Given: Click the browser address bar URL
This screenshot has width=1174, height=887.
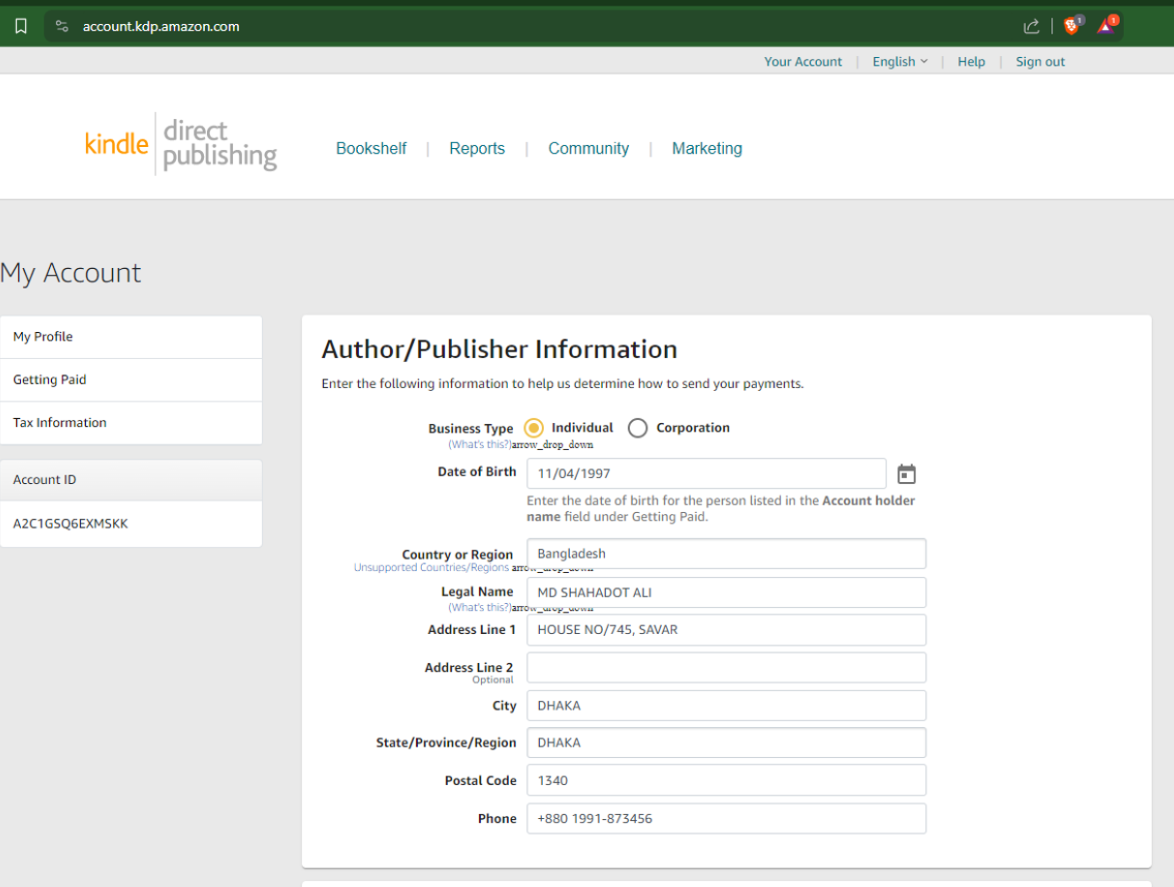Looking at the screenshot, I should pos(161,26).
